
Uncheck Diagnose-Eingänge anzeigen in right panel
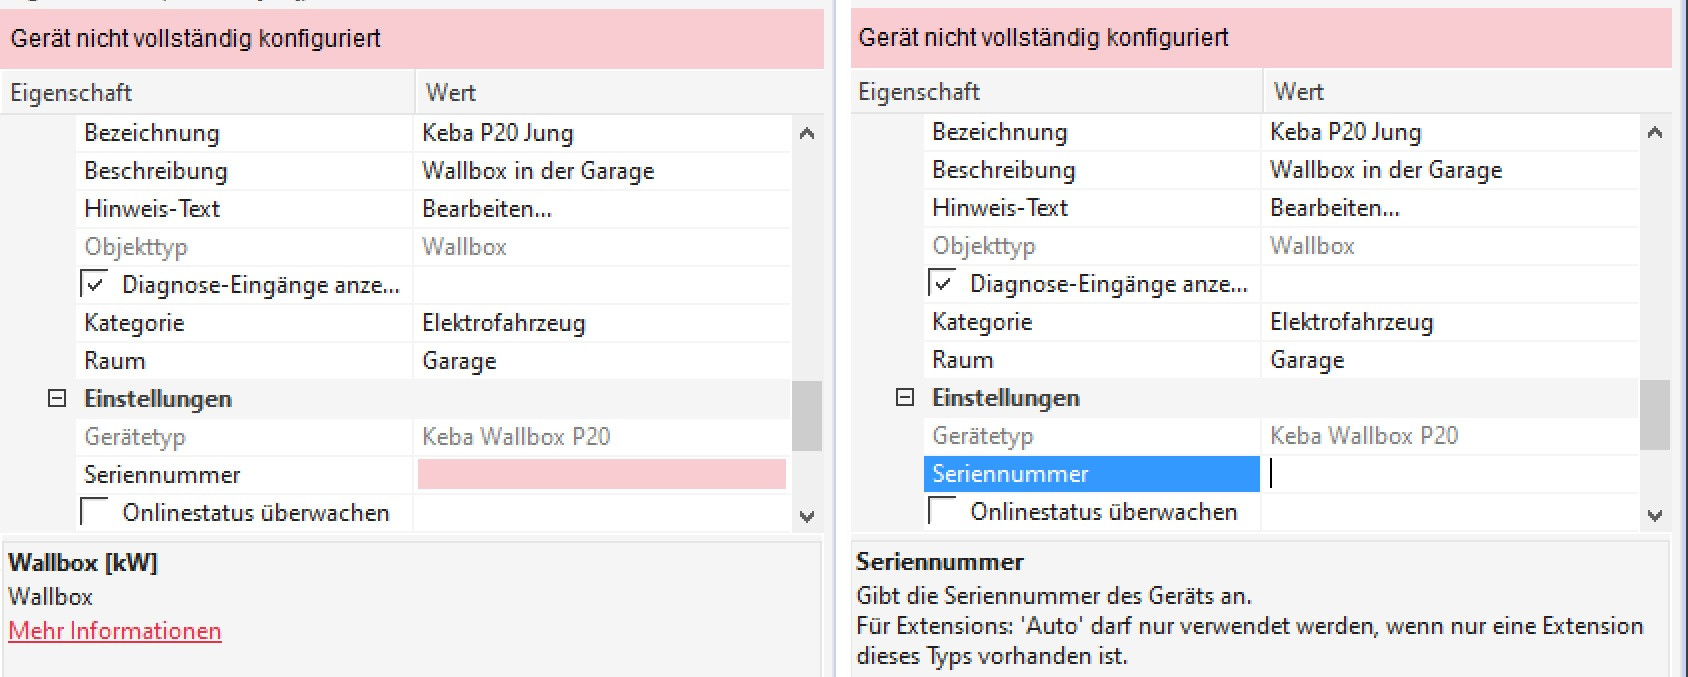pyautogui.click(x=942, y=284)
